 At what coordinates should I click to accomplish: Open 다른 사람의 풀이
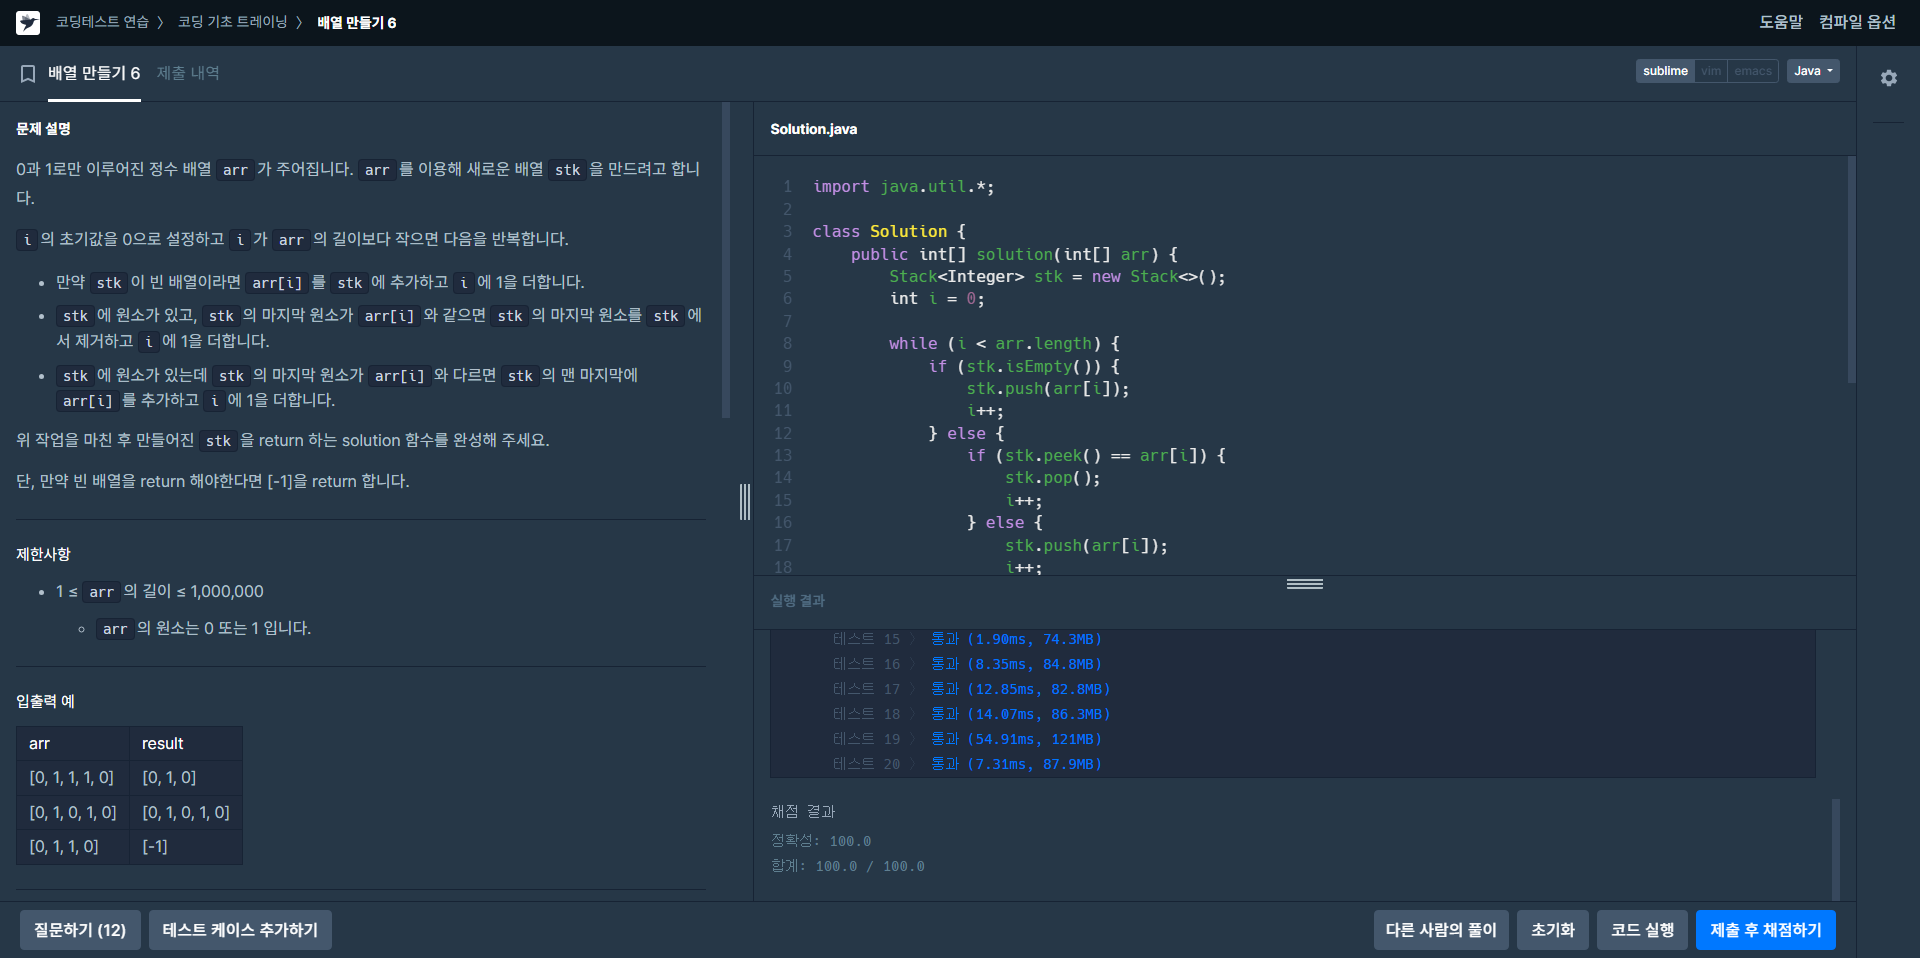[1441, 930]
